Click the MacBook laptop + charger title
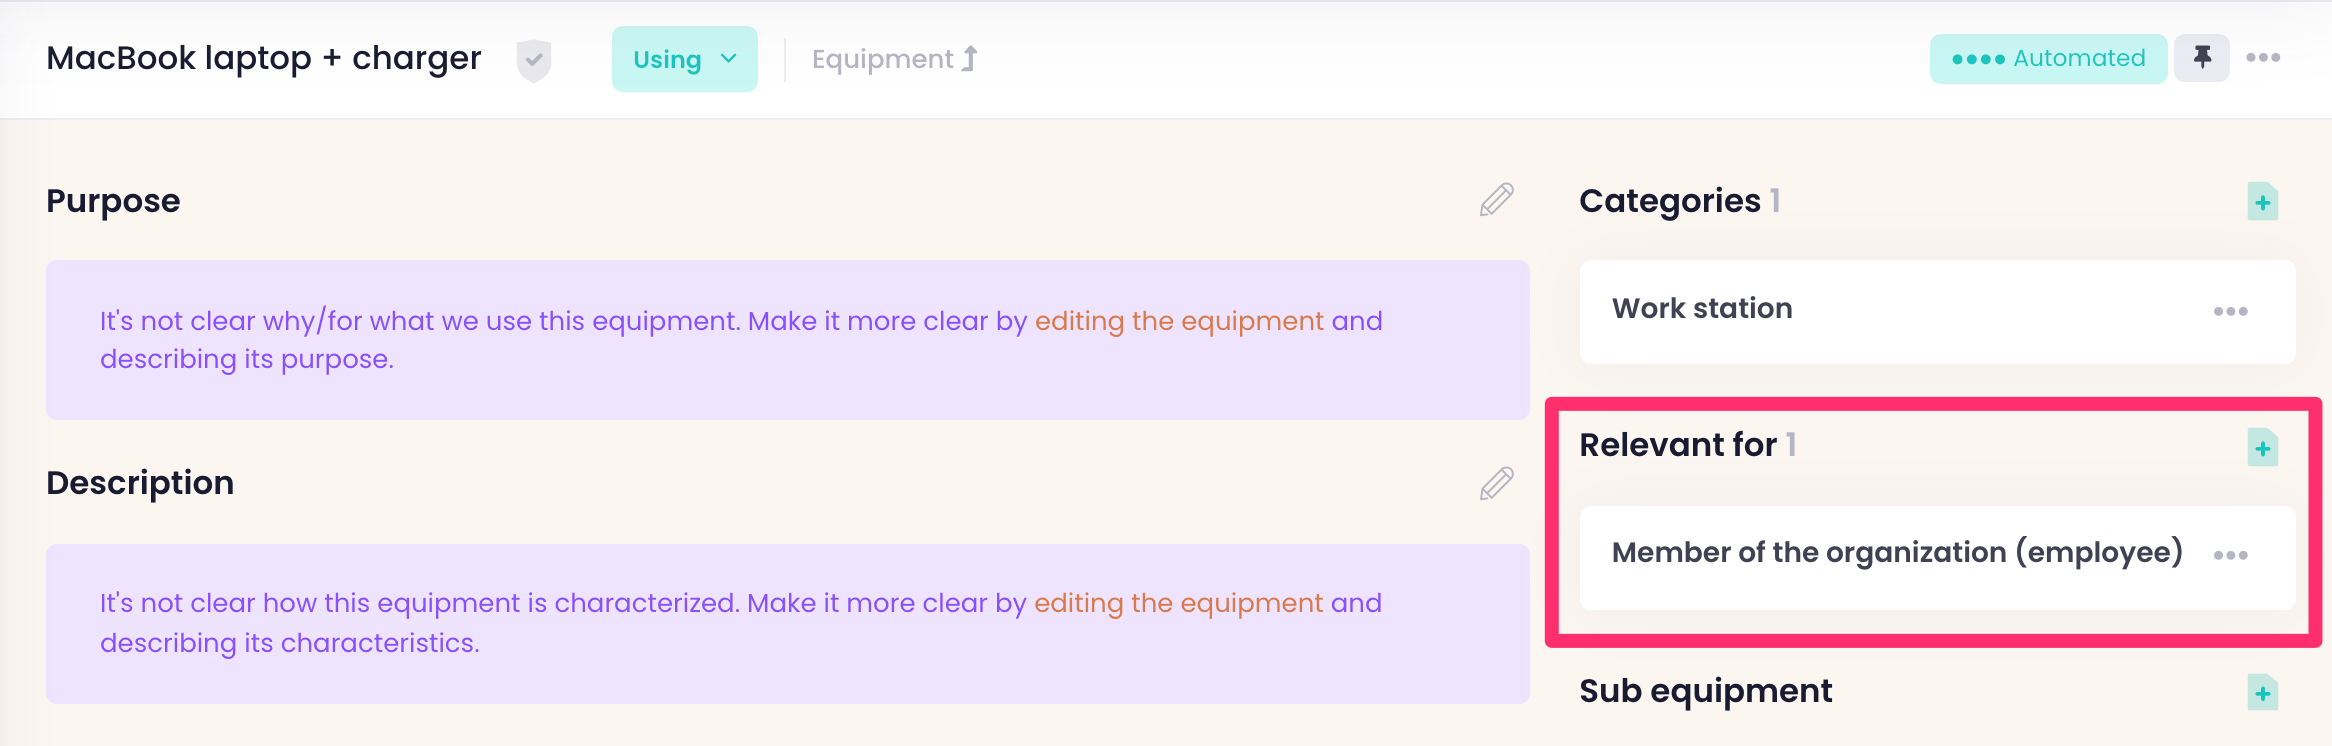The image size is (2332, 746). pos(264,58)
